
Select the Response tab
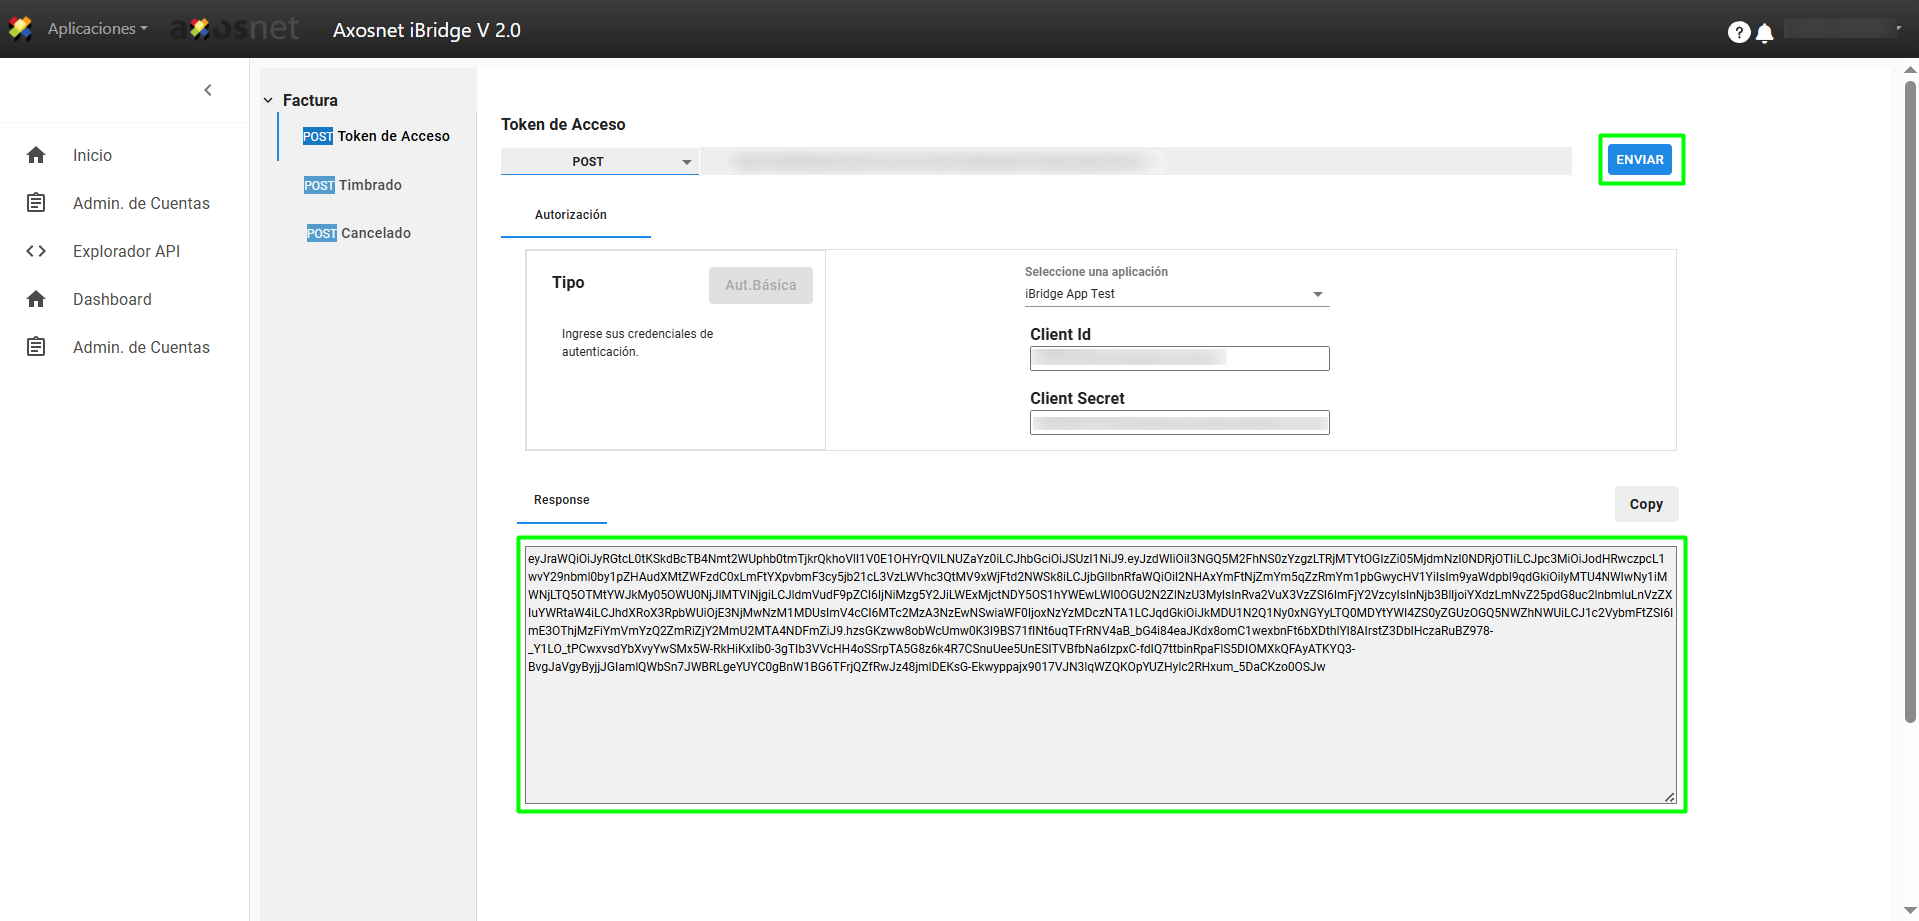click(562, 500)
